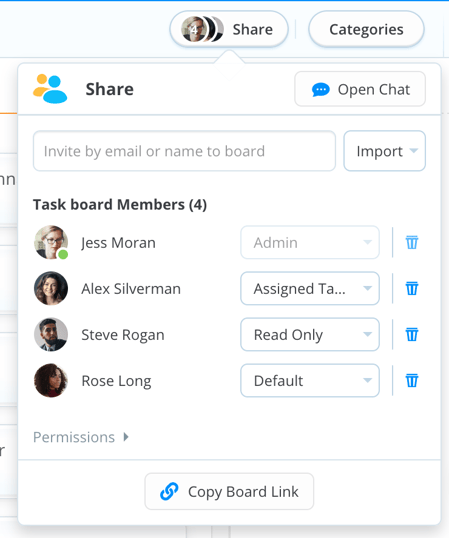The width and height of the screenshot is (449, 538).
Task: Click Rose Long's profile photo
Action: point(51,381)
